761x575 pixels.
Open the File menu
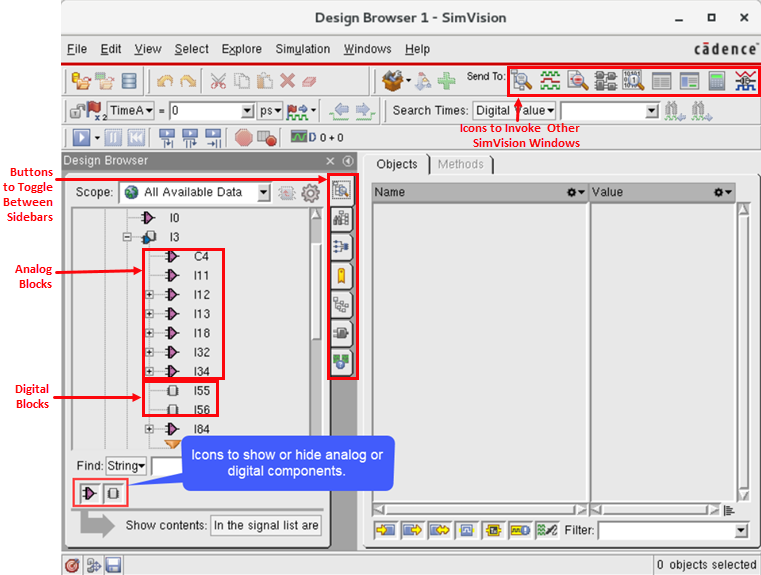coord(77,49)
